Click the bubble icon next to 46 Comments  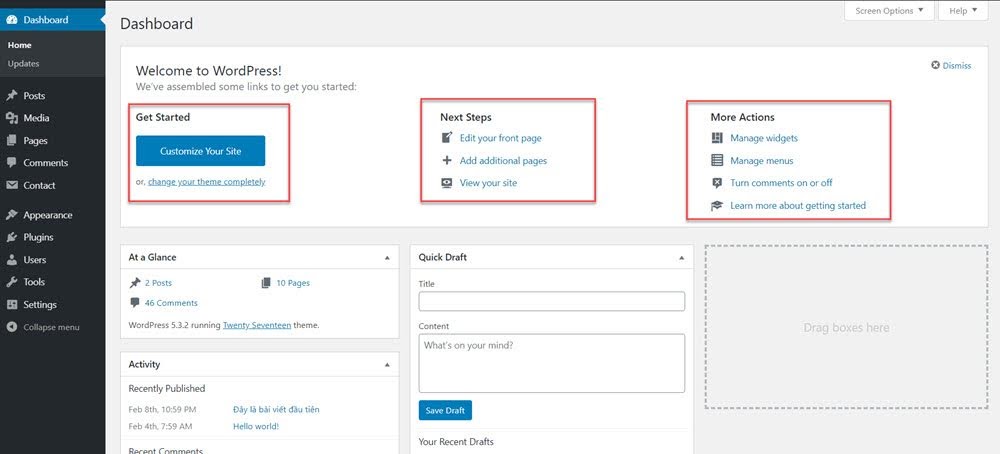coord(135,303)
